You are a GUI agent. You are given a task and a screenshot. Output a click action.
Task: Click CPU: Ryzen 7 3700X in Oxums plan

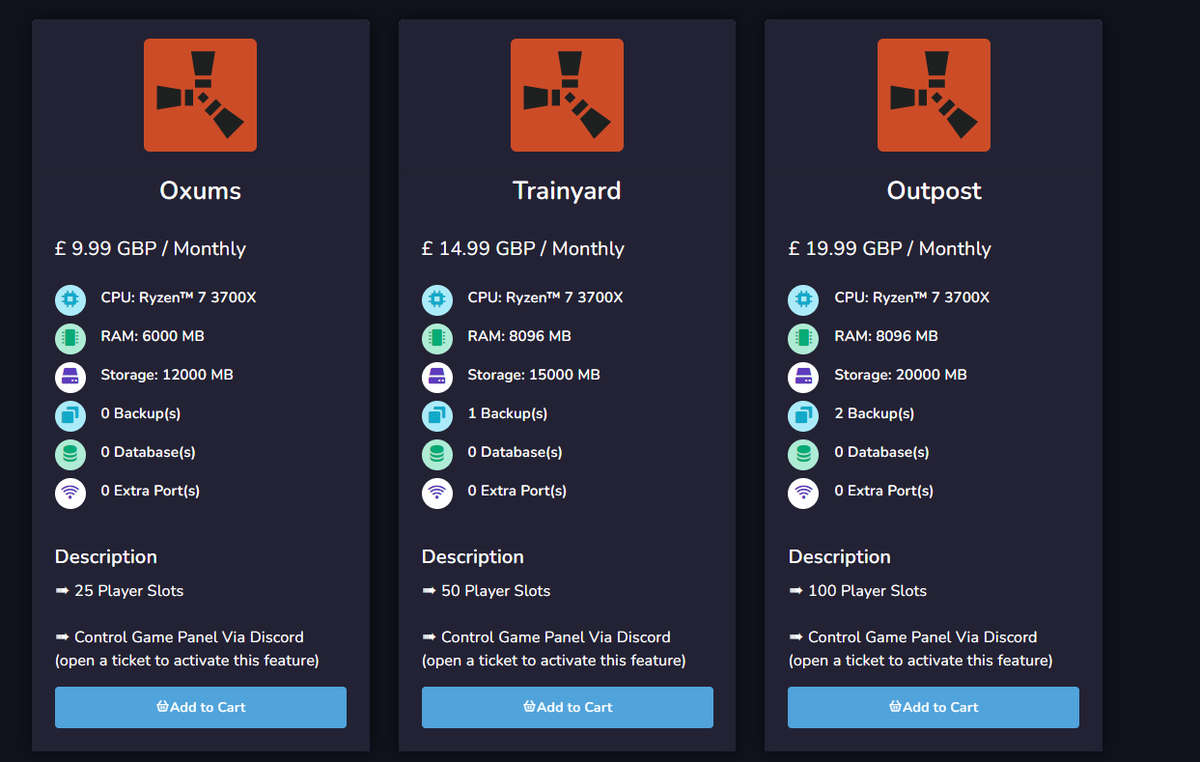tap(179, 297)
